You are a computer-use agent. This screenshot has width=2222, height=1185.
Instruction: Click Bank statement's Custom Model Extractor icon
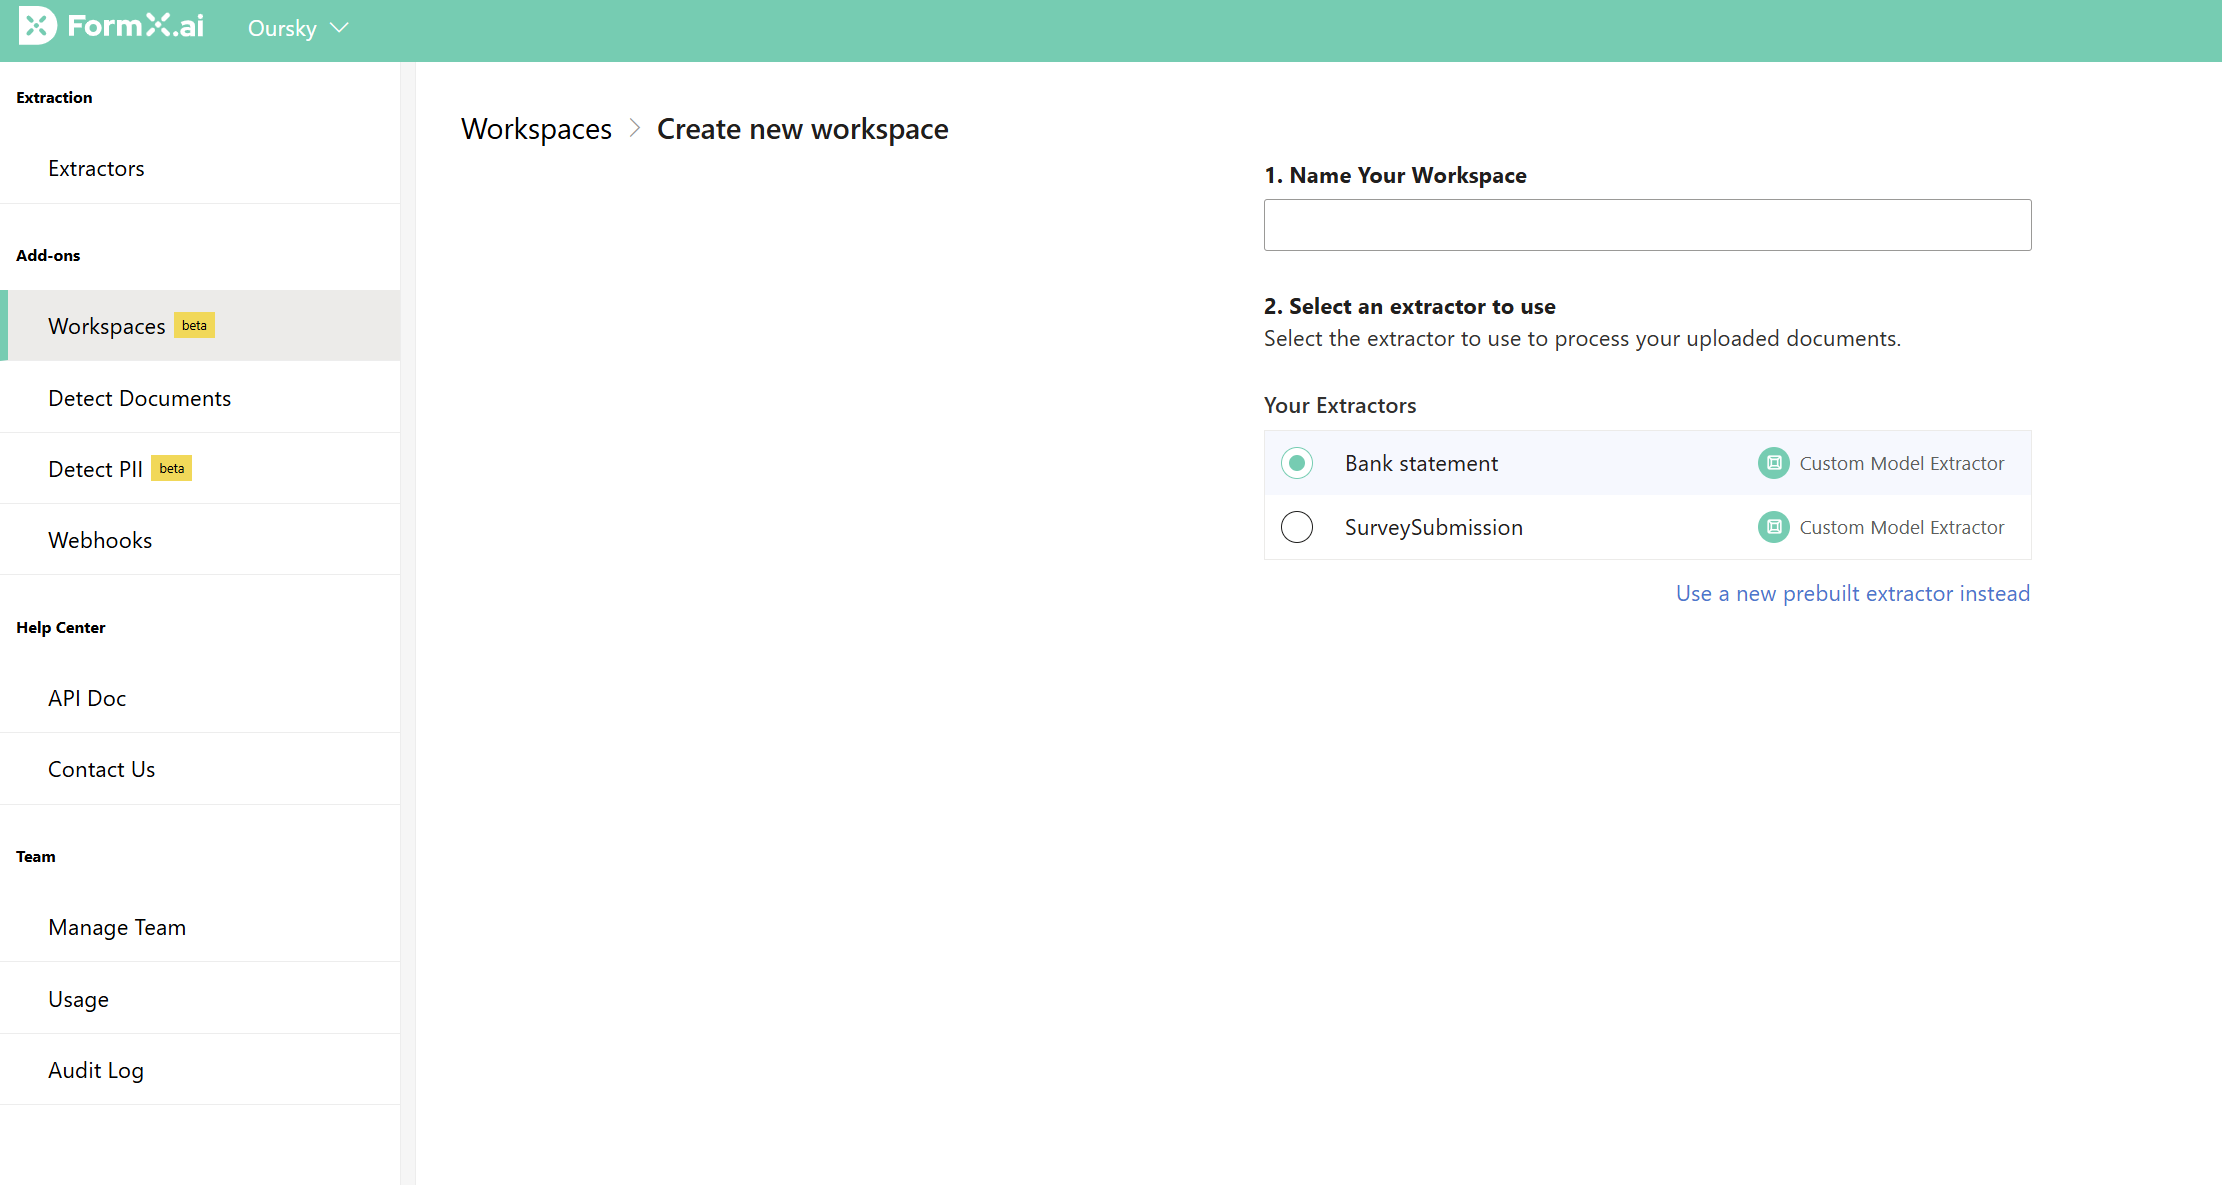1773,463
